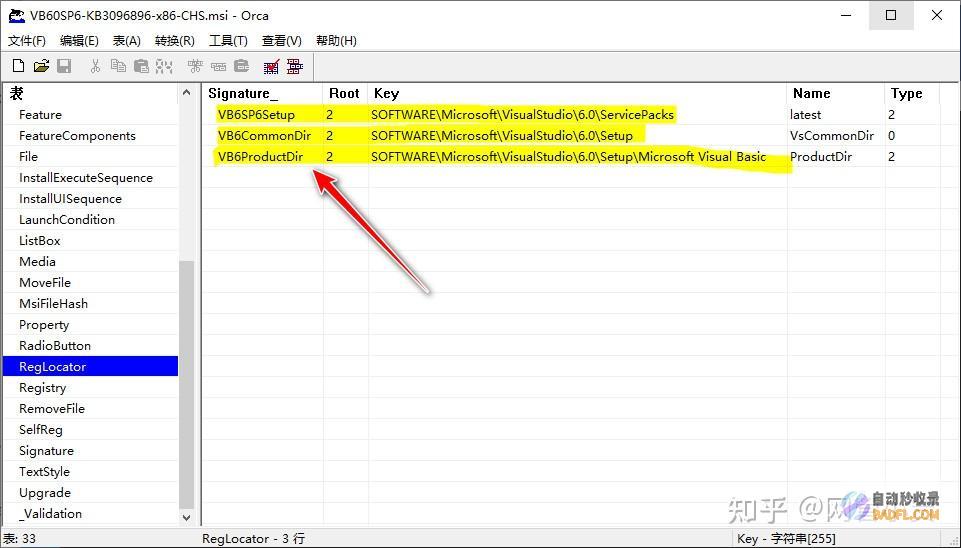
Task: Open the 帮助(H) menu
Action: click(336, 41)
